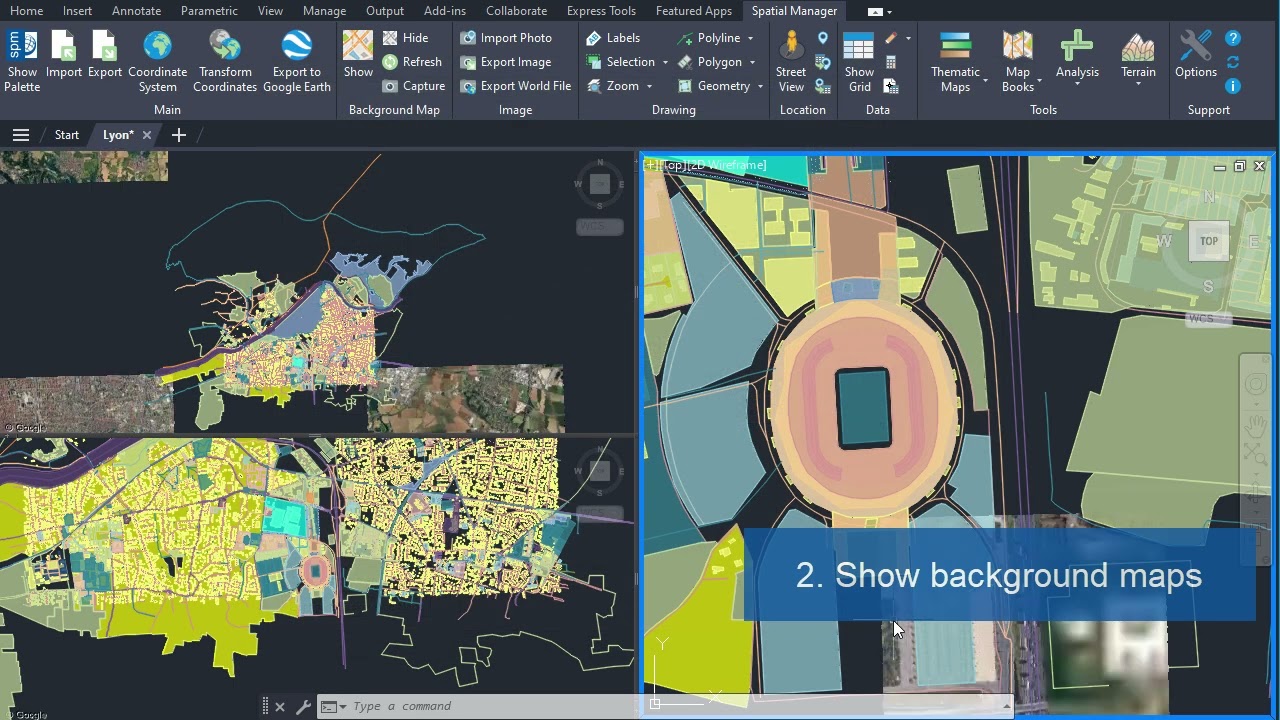Click the calculator icon in Data panel
Image resolution: width=1280 pixels, height=720 pixels.
(890, 62)
